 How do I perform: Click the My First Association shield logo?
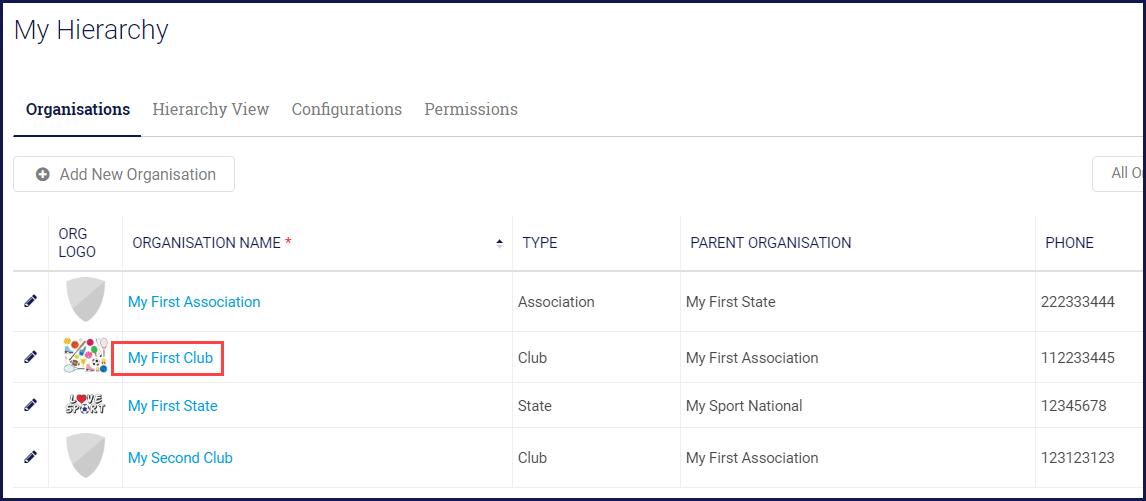click(85, 301)
